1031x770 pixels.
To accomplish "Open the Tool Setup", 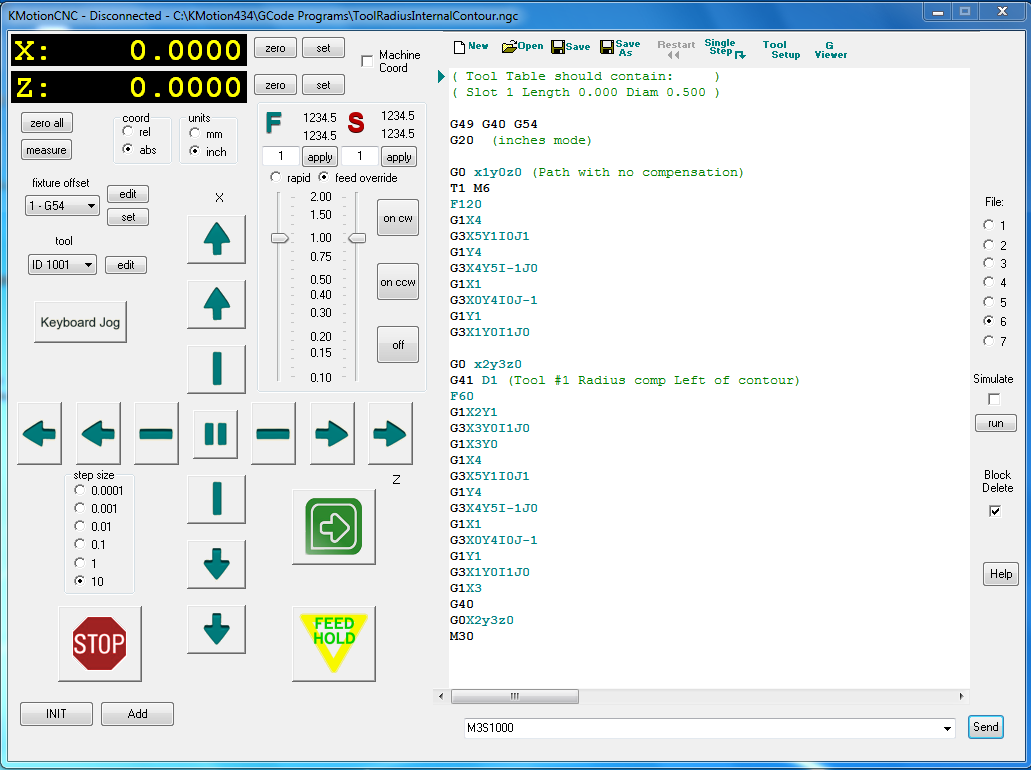I will (780, 49).
